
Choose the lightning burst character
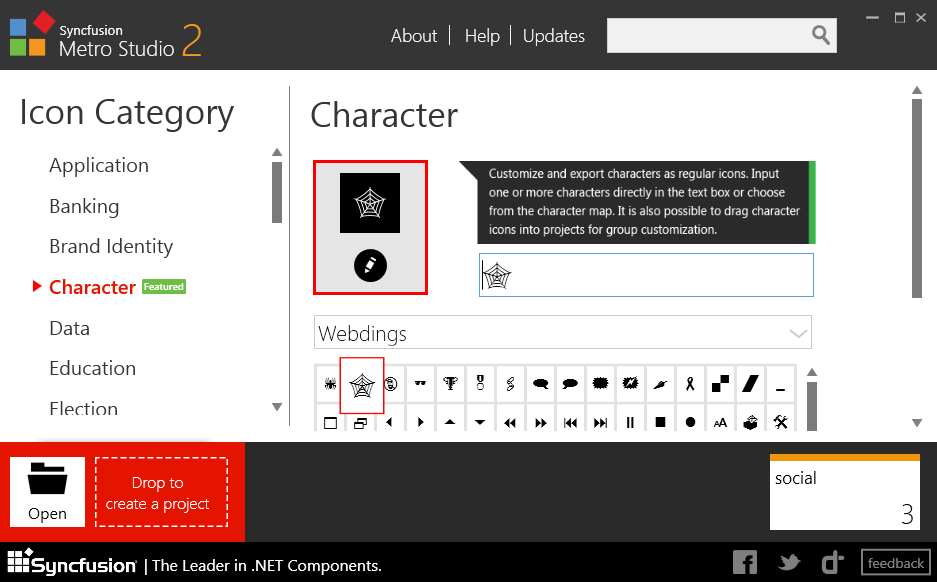pyautogui.click(x=630, y=384)
